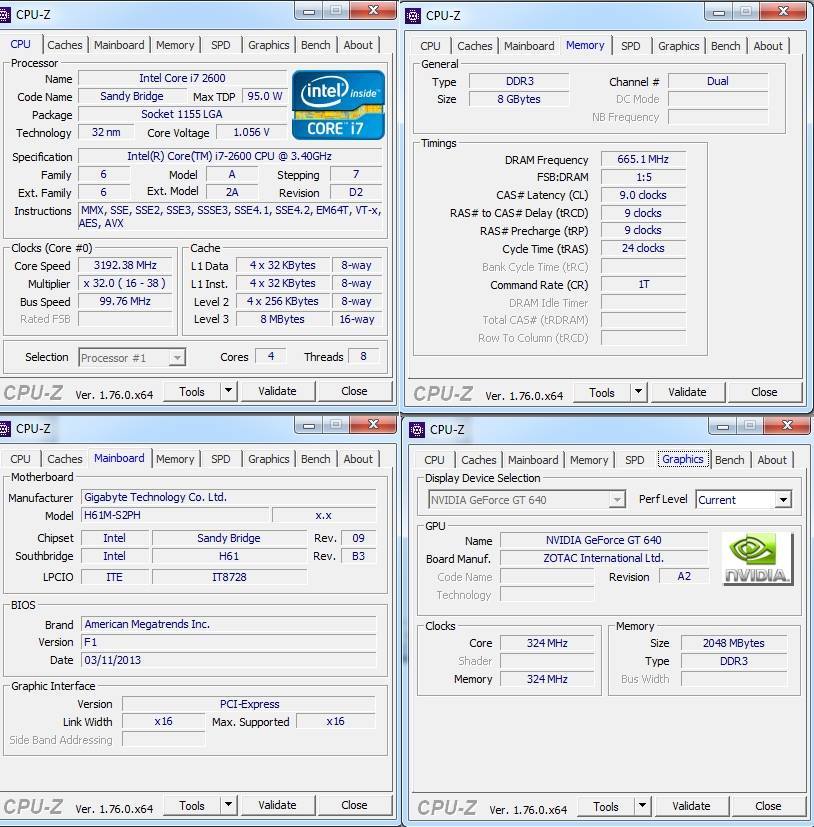Open About tab in Memory window

click(x=768, y=46)
